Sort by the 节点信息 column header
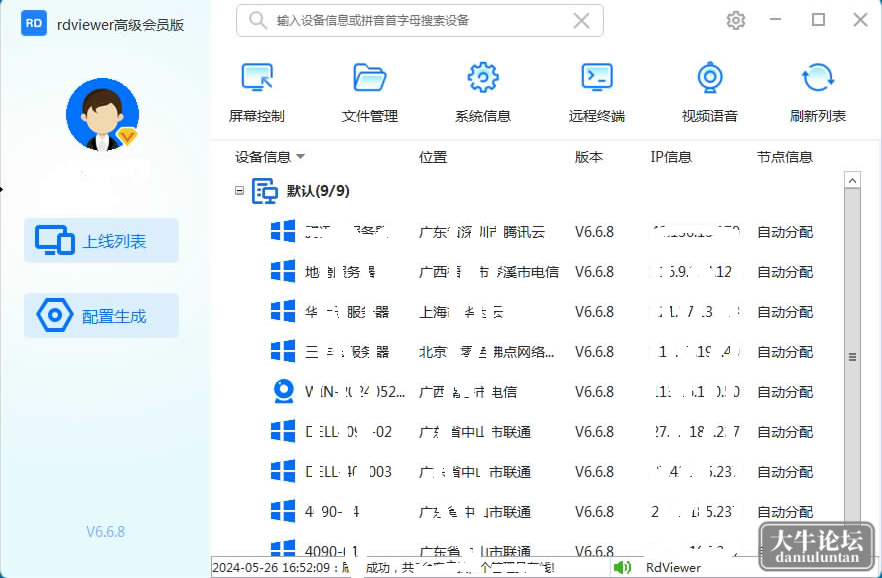The image size is (882, 578). pyautogui.click(x=785, y=157)
